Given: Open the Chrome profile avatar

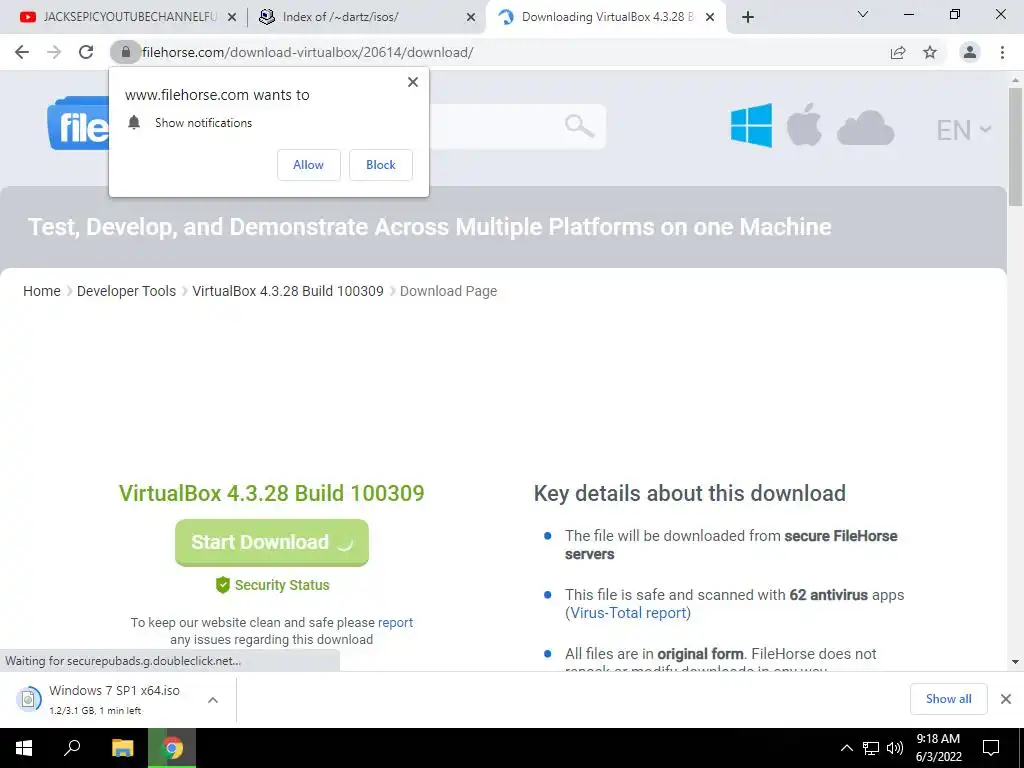Looking at the screenshot, I should (970, 52).
